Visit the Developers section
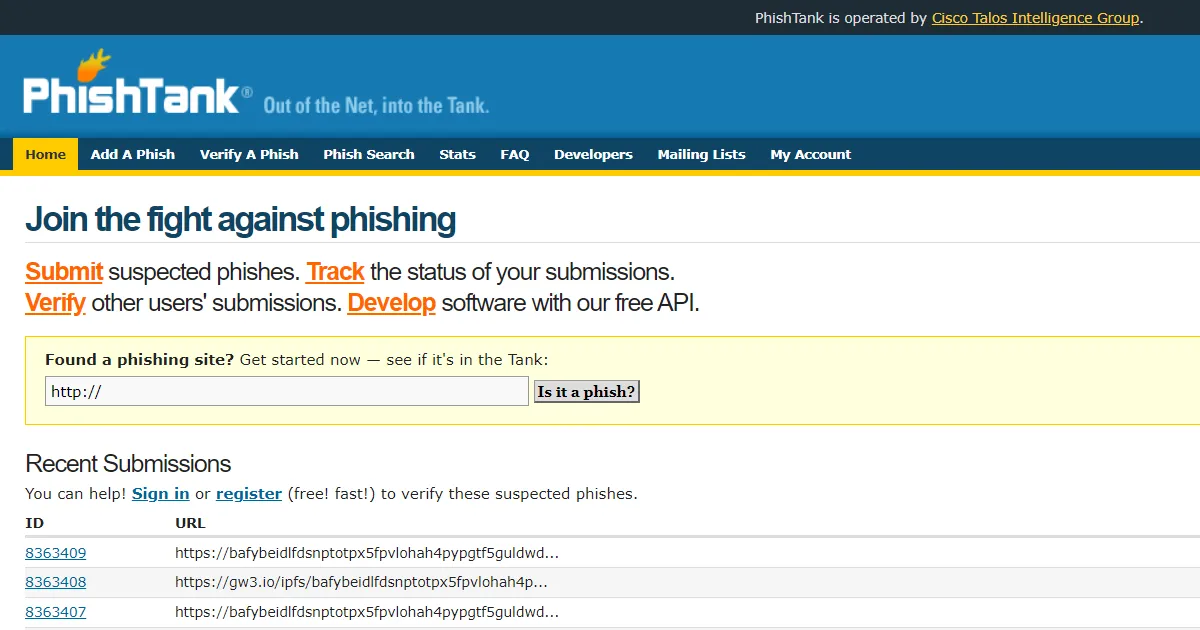This screenshot has height=630, width=1200. (593, 154)
